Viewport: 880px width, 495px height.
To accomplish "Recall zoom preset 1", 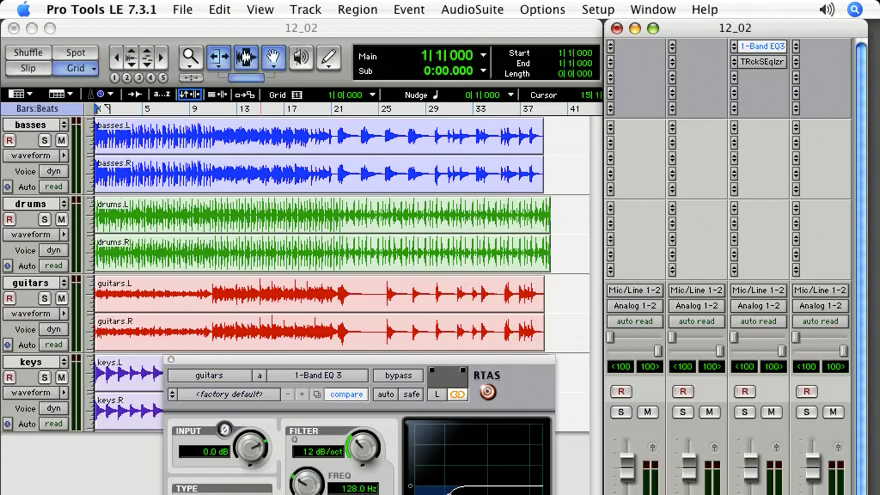I will [x=114, y=77].
